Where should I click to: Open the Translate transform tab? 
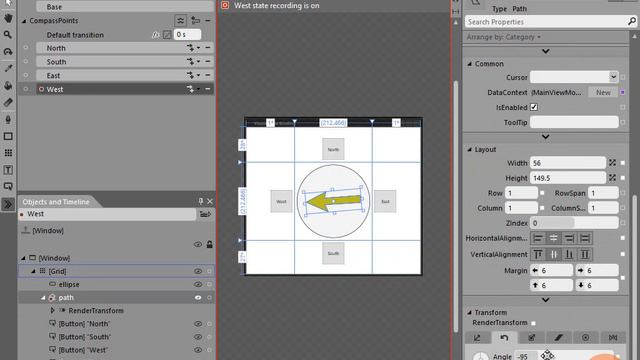(x=477, y=338)
